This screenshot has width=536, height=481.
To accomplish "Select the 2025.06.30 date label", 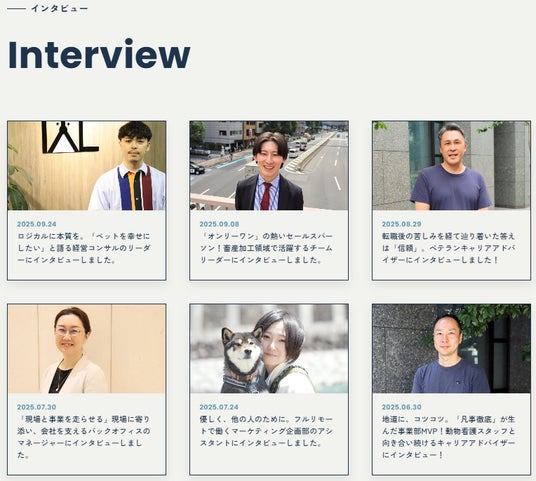I will (x=402, y=407).
